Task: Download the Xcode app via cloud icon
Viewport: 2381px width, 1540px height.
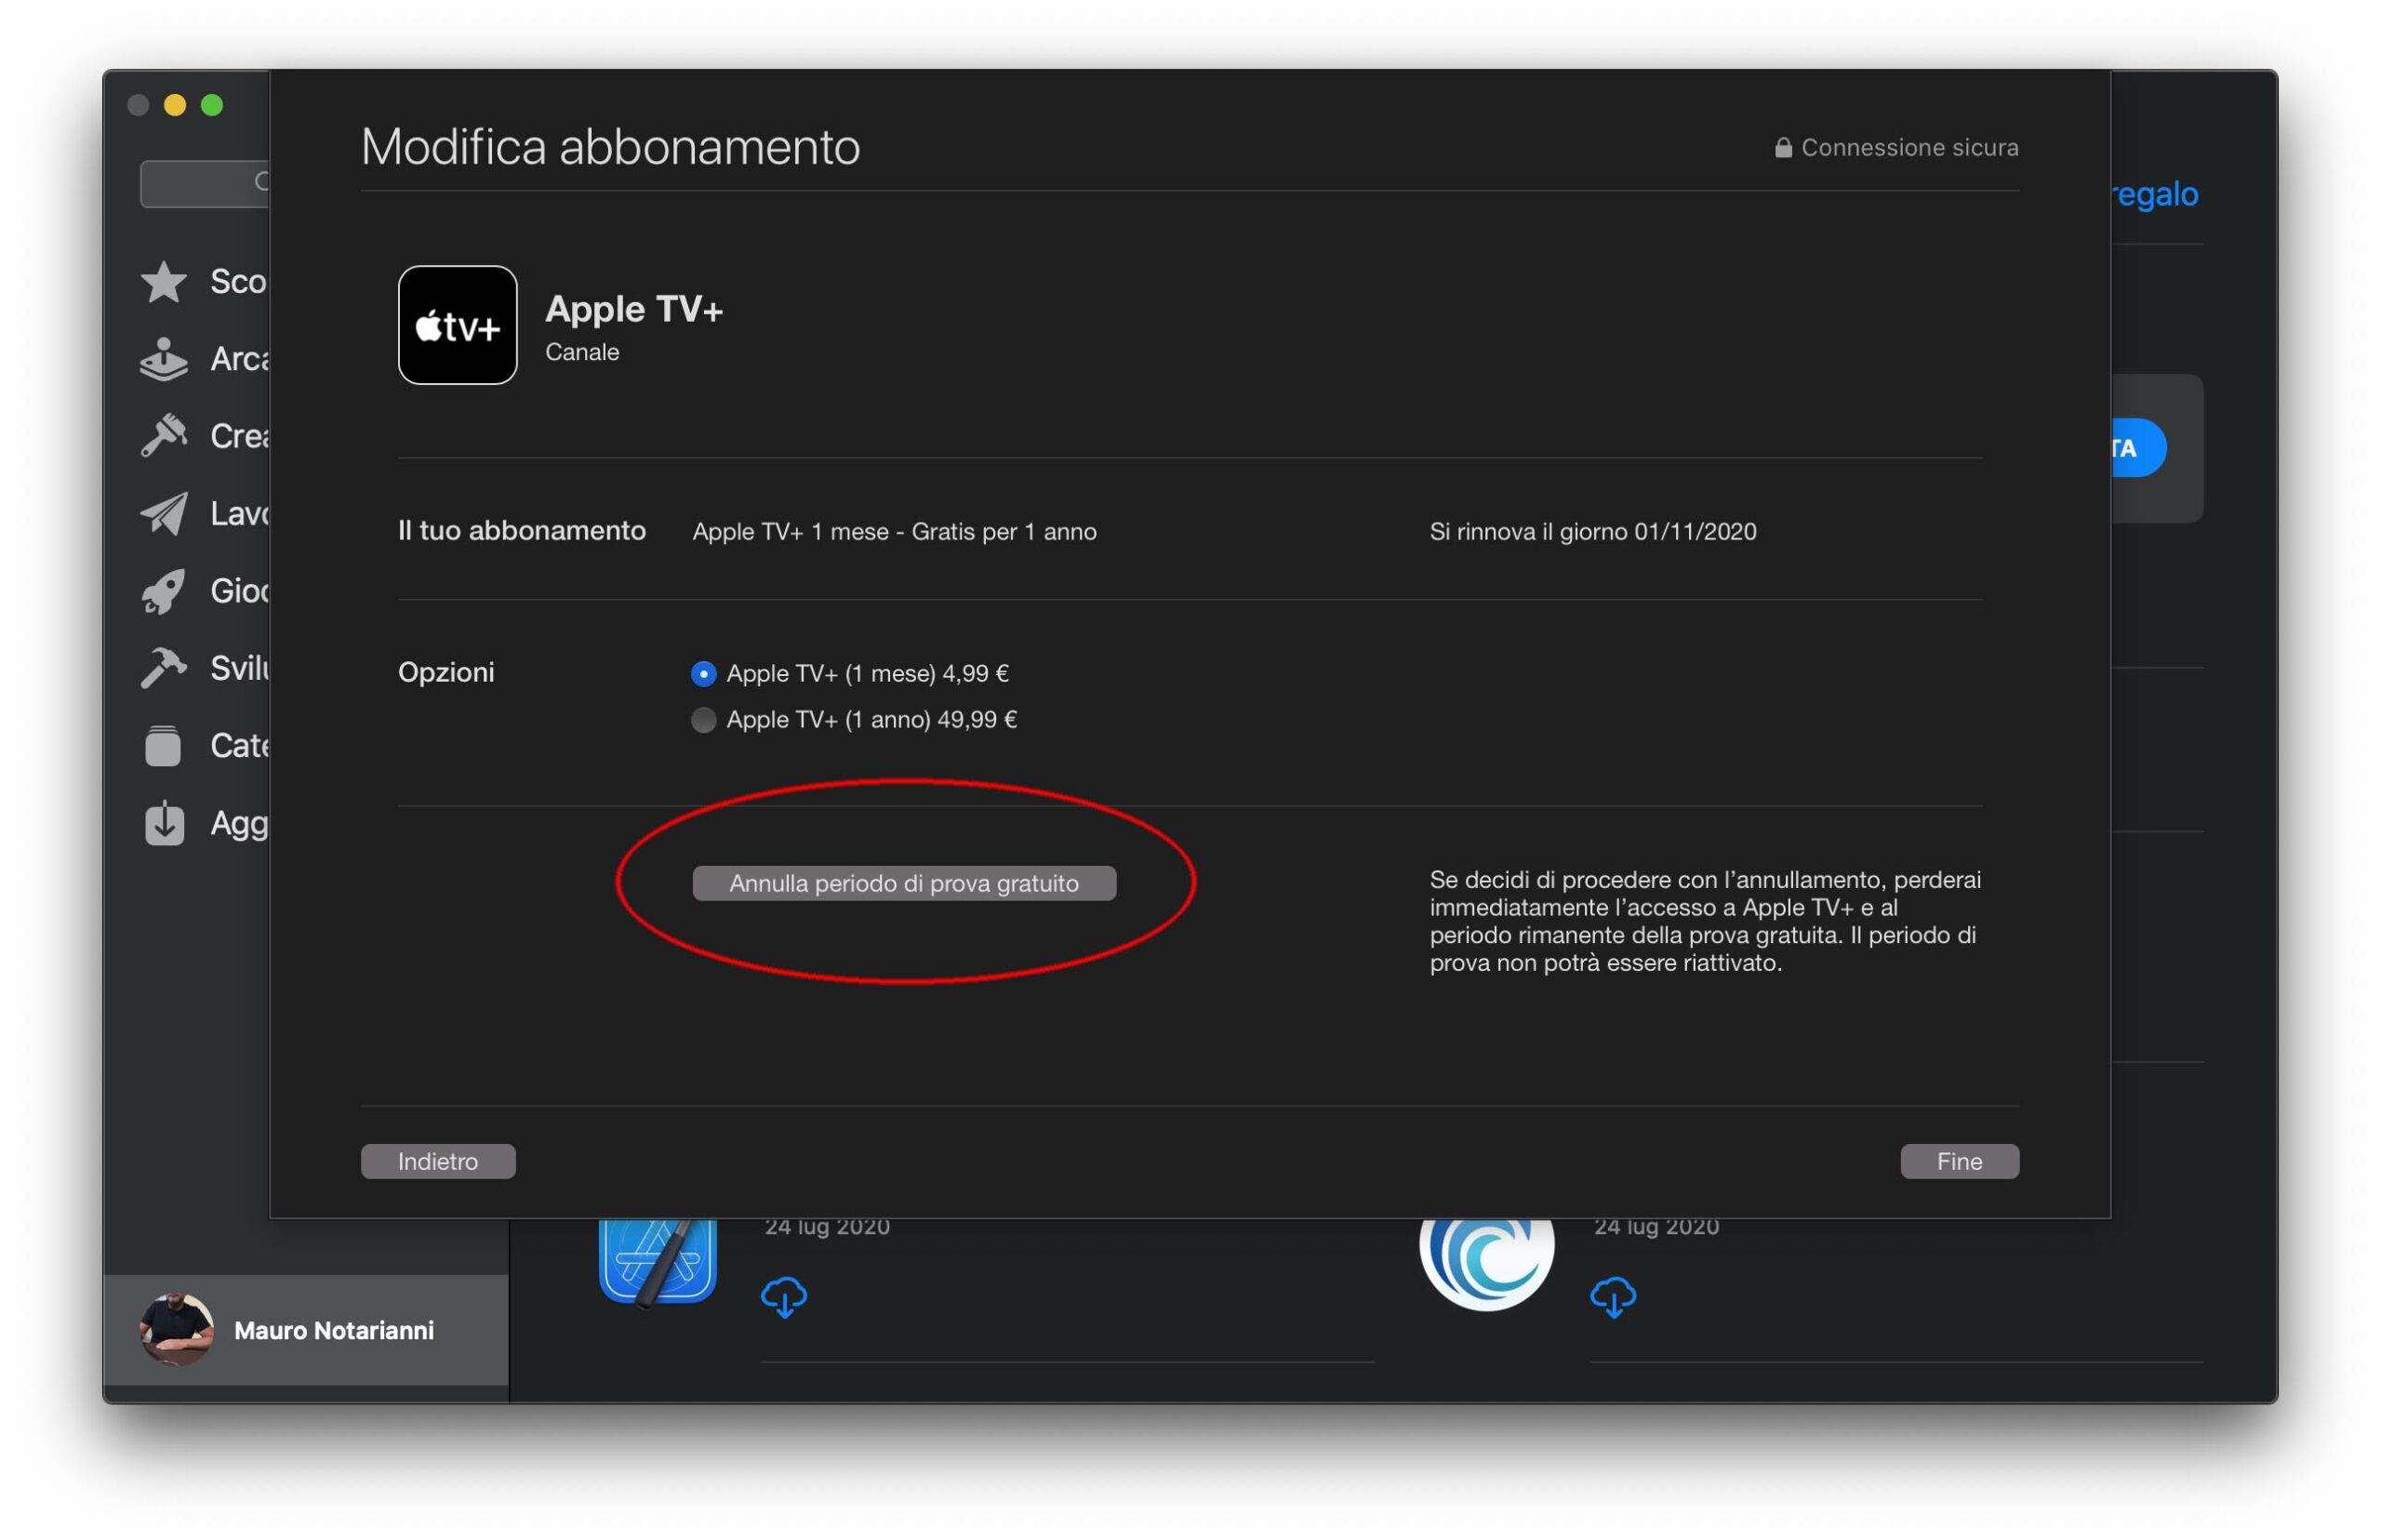Action: [783, 1296]
